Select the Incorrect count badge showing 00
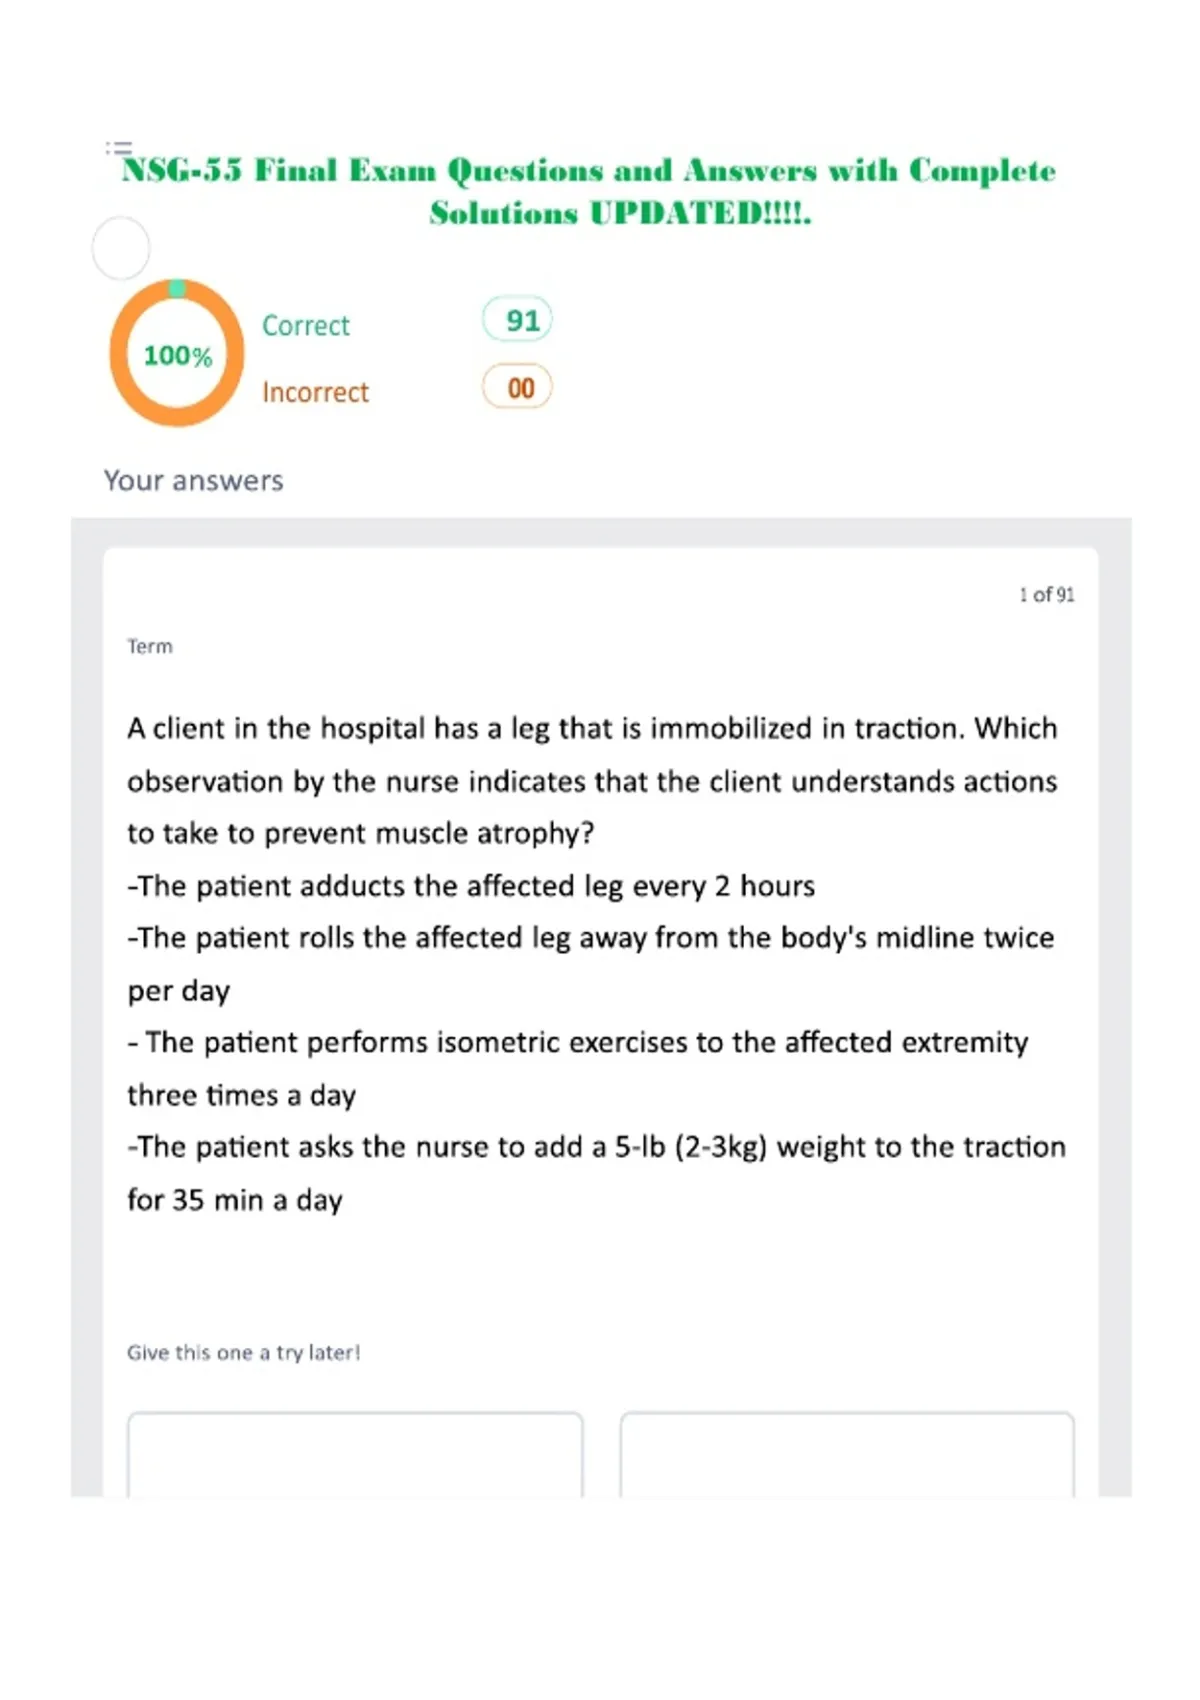 tap(517, 387)
